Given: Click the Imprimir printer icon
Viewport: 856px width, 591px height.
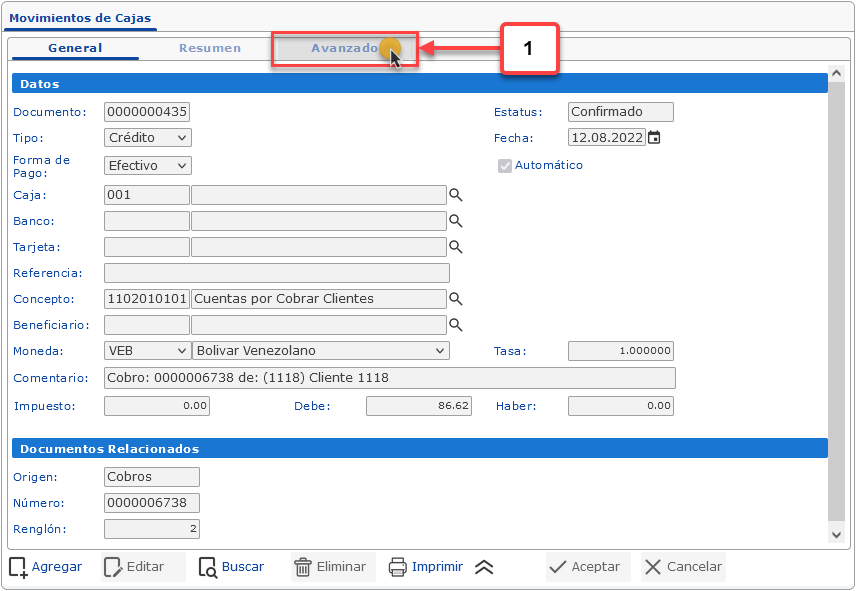Looking at the screenshot, I should point(397,567).
